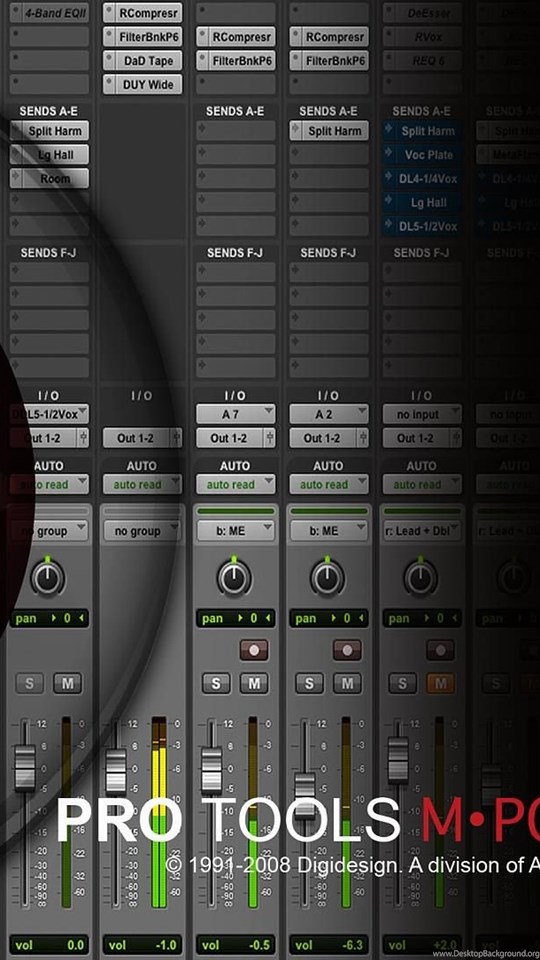Open b: ME group menu on A 7 channel

[236, 531]
